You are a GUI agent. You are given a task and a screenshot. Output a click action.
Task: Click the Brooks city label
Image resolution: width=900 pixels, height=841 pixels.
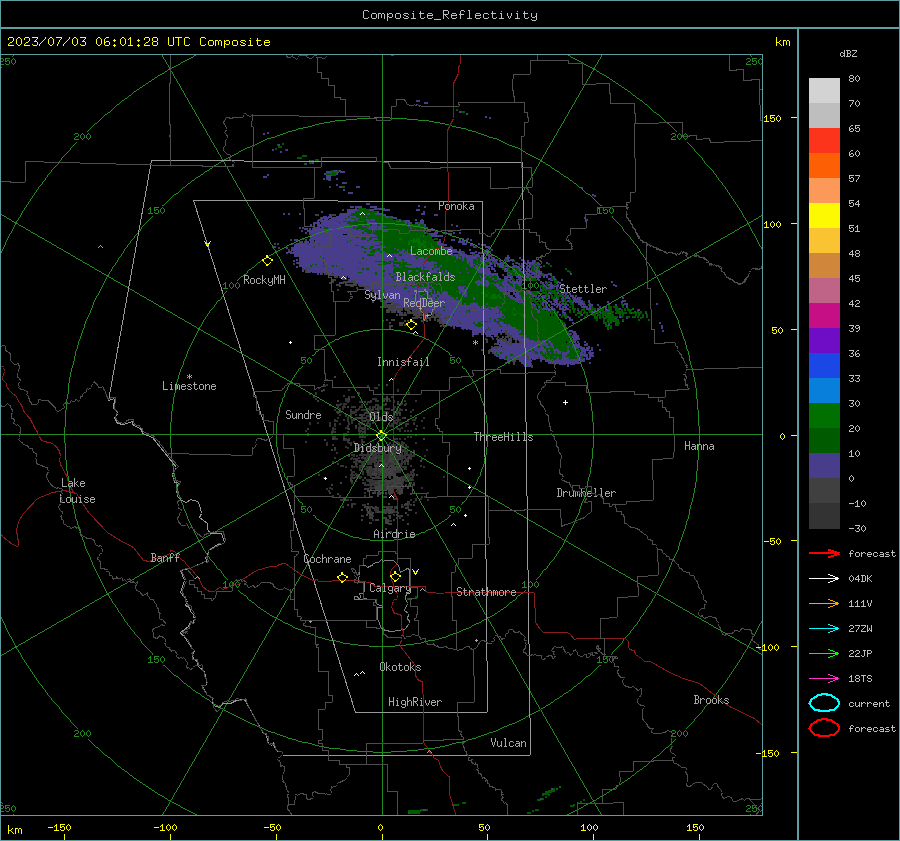point(711,700)
